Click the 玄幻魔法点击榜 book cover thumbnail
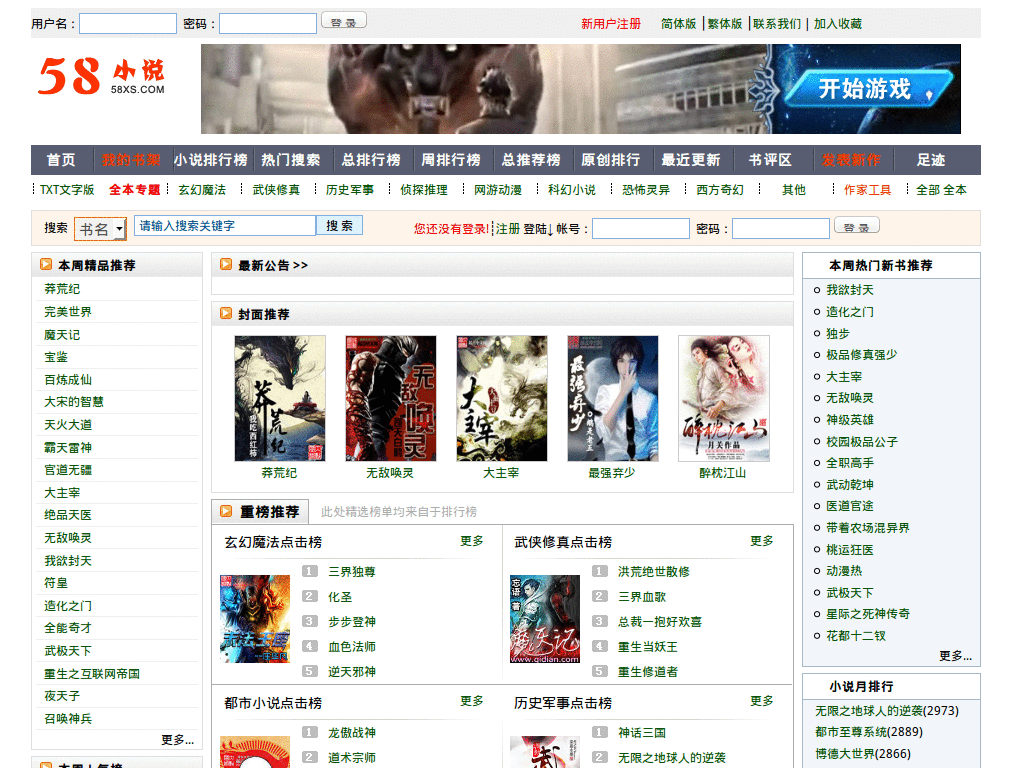The height and width of the screenshot is (768, 1024). [x=255, y=619]
